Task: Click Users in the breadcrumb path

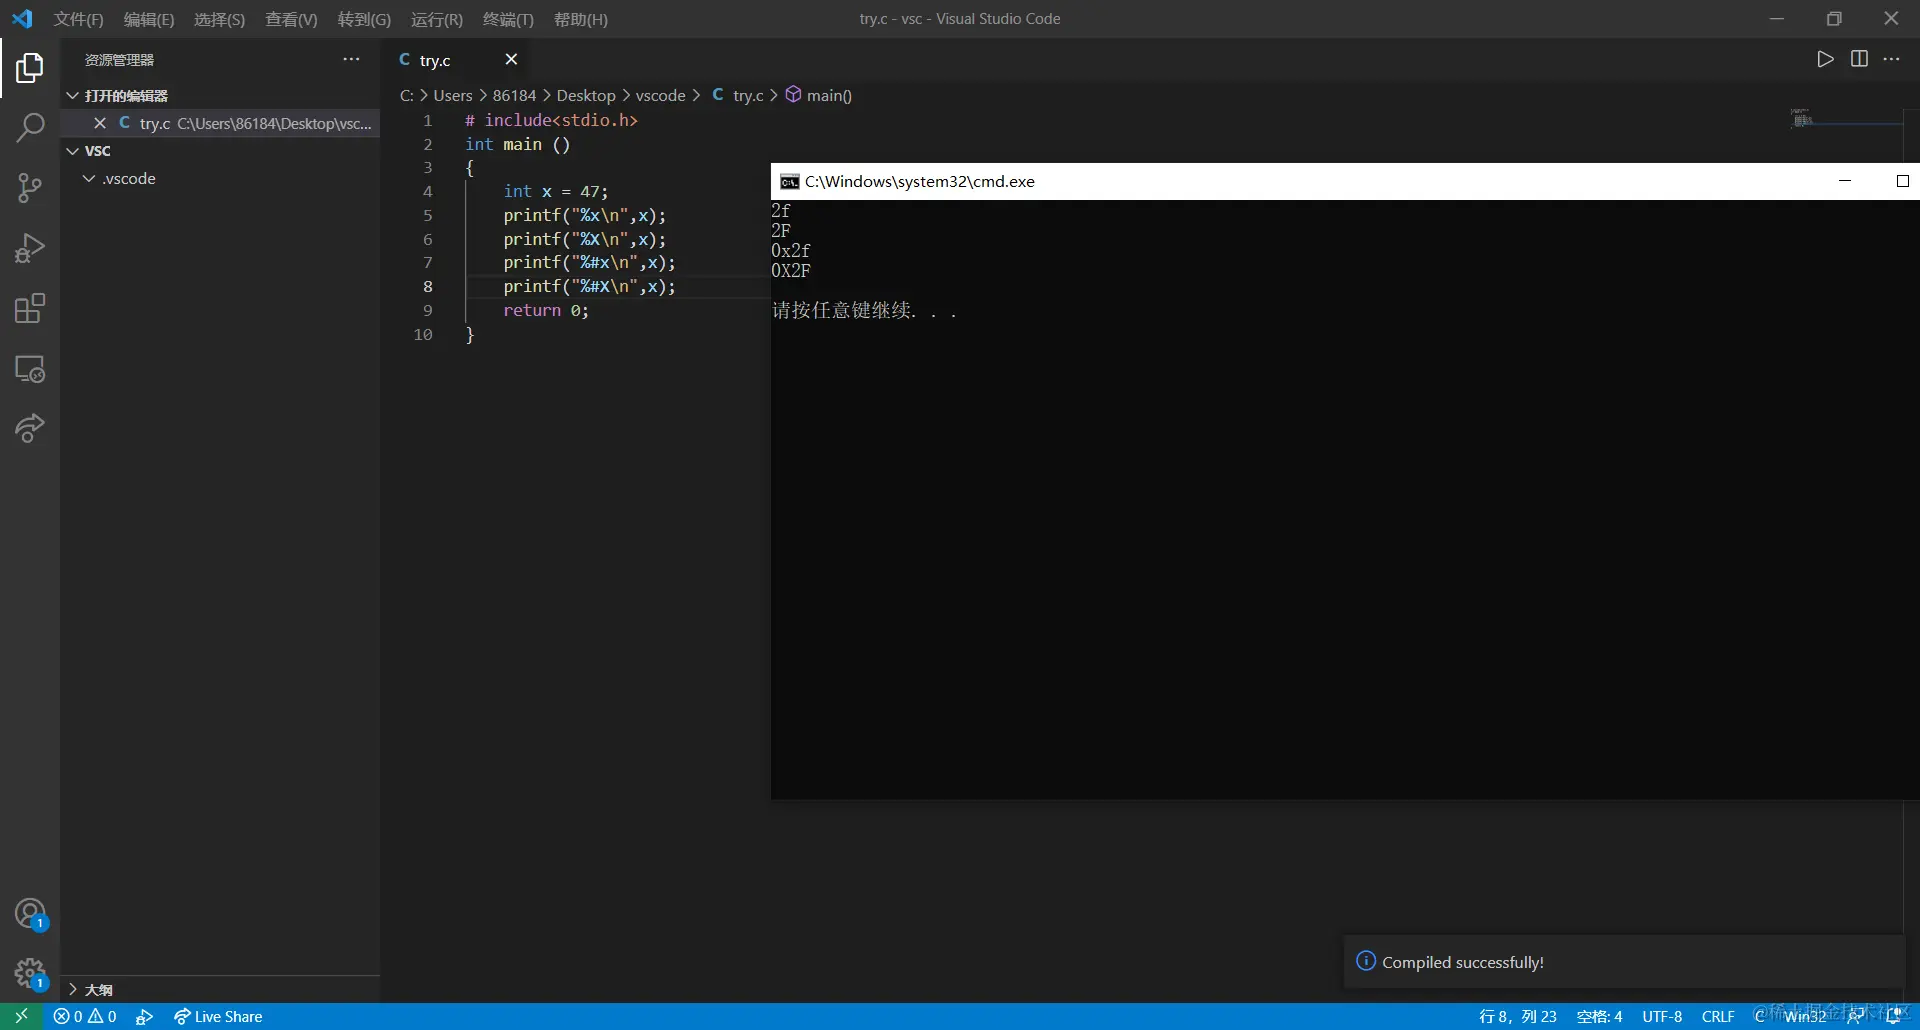Action: [x=453, y=95]
